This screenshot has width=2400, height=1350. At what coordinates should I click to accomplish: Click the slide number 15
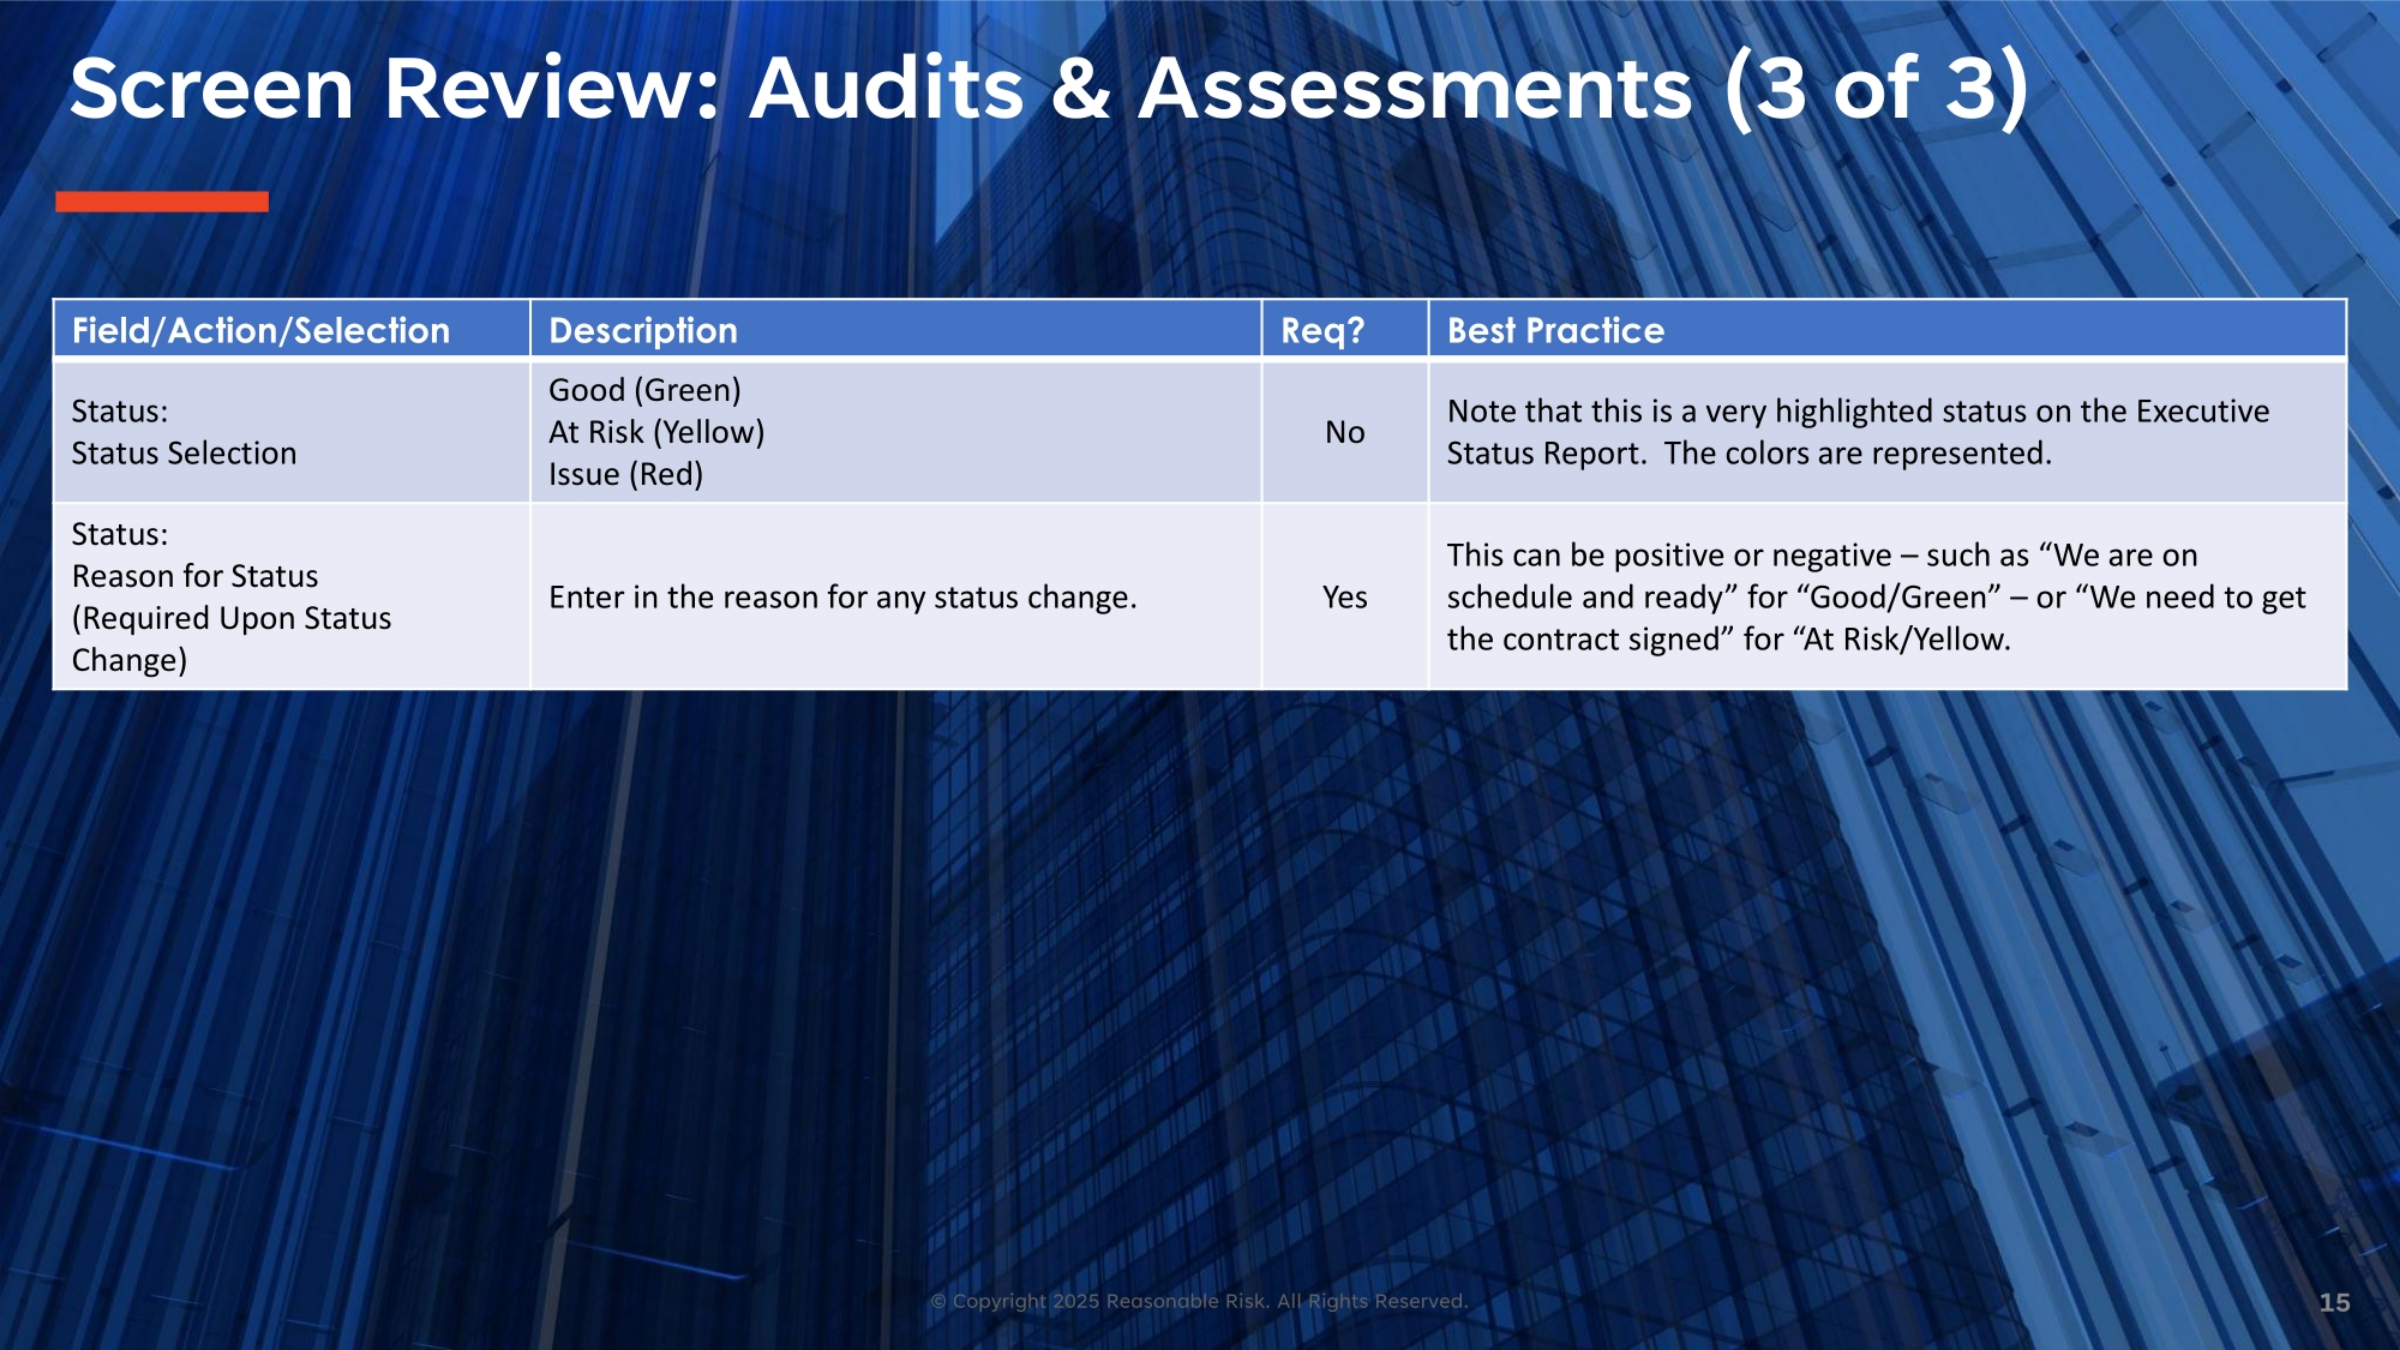coord(2334,1302)
